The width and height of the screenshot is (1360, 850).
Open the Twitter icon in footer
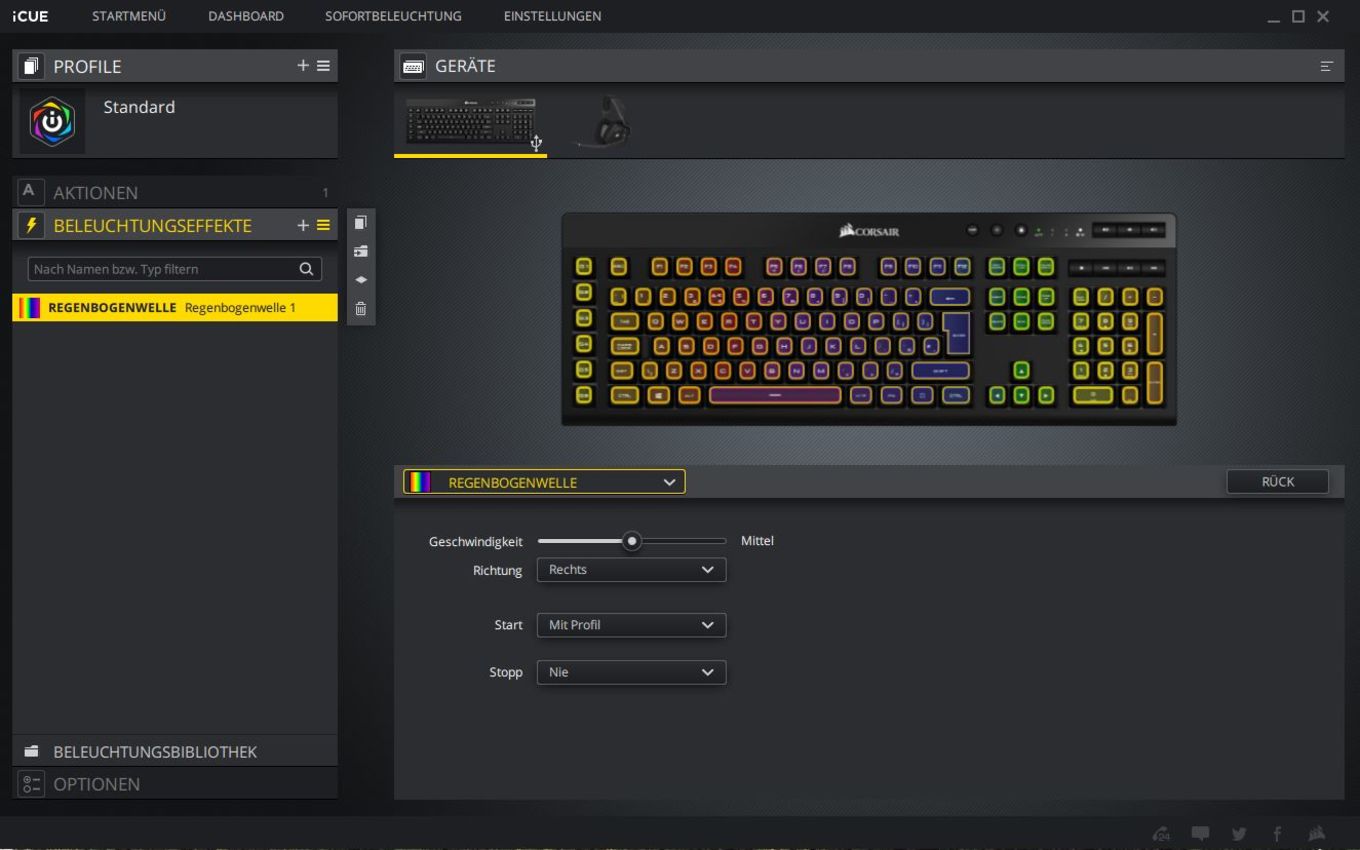[1239, 834]
